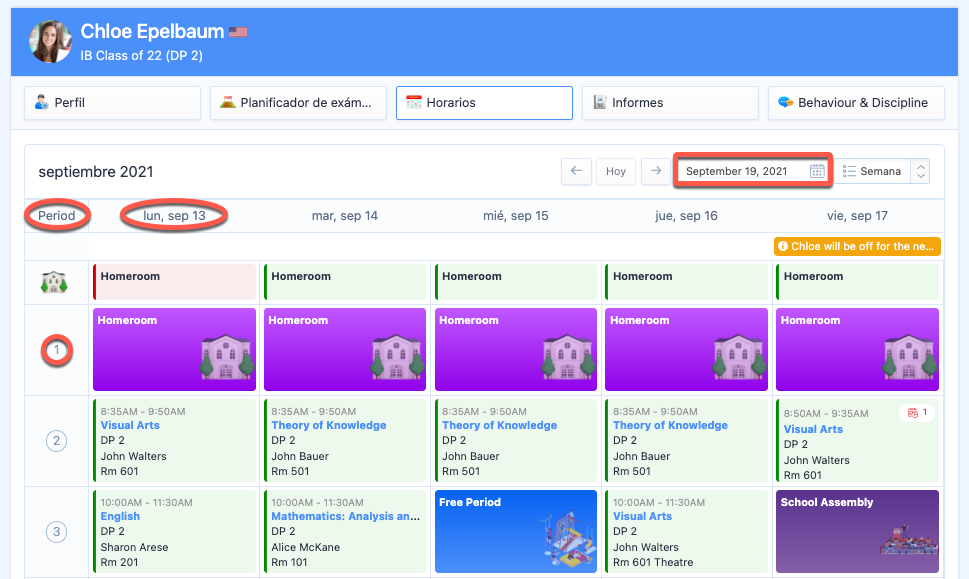Screen dimensions: 969x579
Task: Click period 1 circle icon
Action: point(57,351)
